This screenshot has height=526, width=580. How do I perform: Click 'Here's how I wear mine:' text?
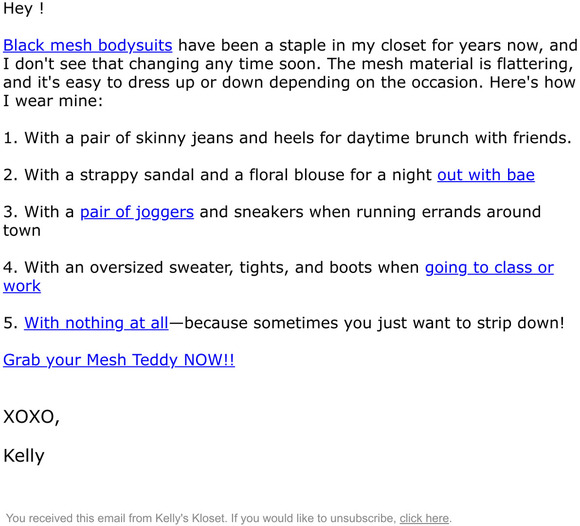pyautogui.click(x=289, y=92)
